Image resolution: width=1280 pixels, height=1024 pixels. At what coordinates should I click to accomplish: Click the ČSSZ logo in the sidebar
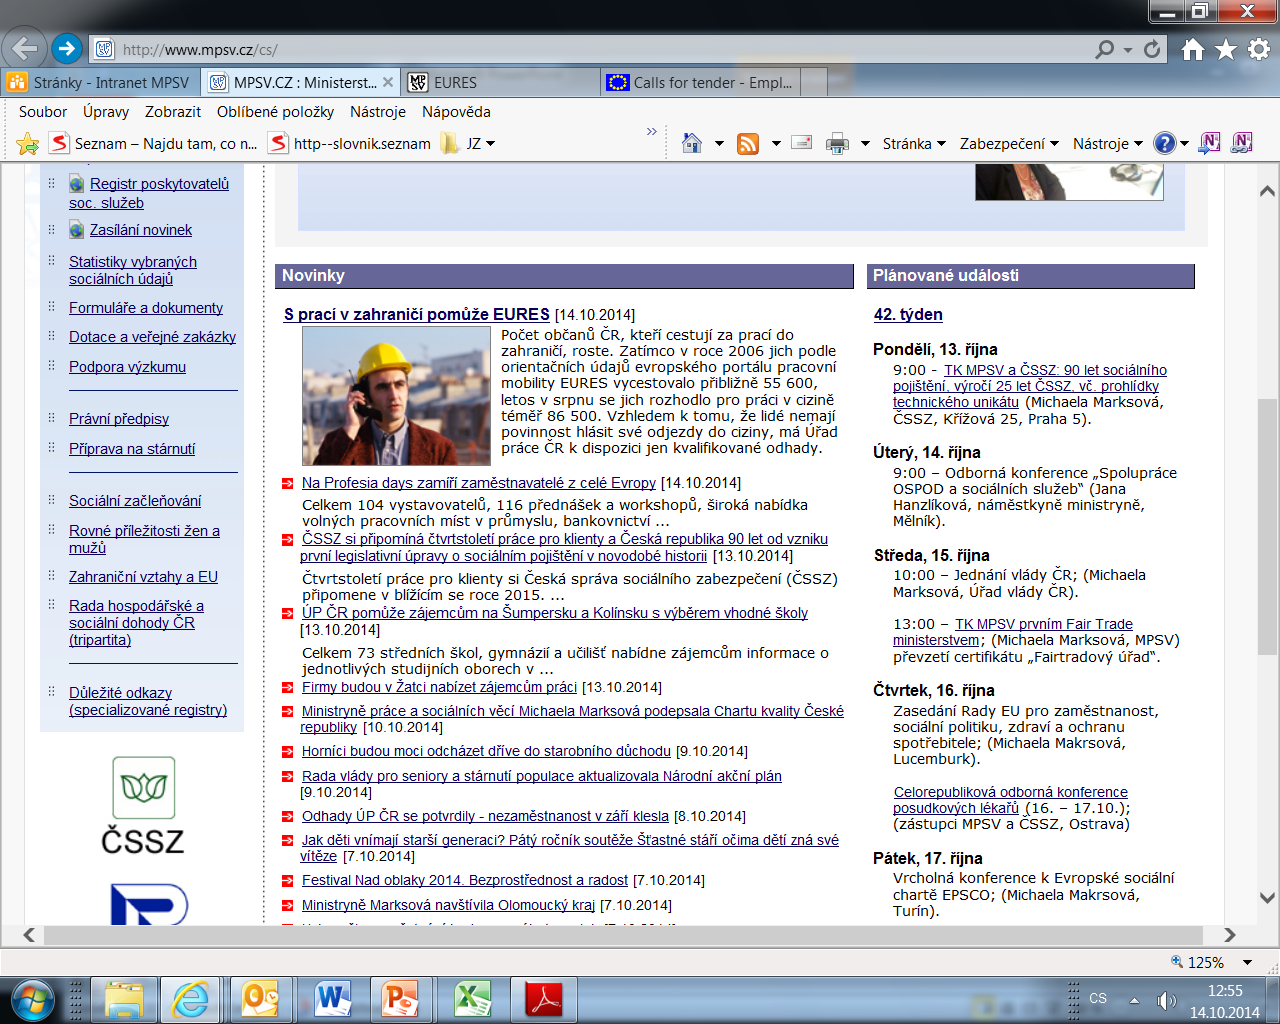point(143,805)
